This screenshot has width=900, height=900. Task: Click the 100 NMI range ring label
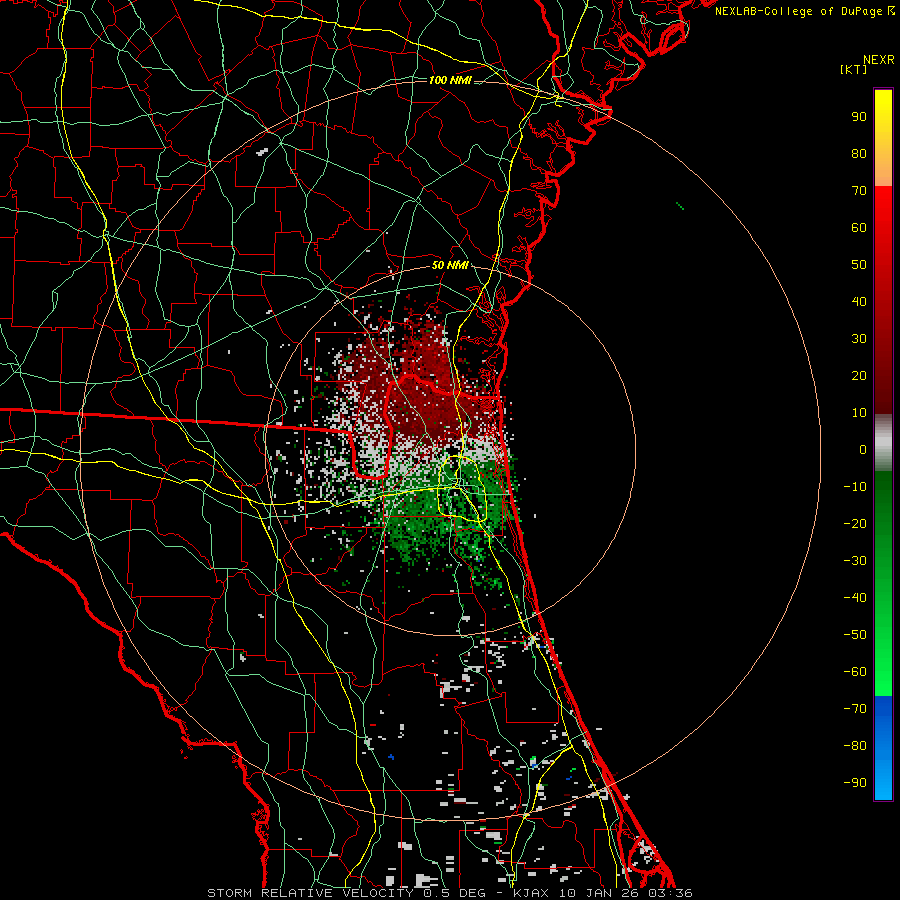pos(450,80)
